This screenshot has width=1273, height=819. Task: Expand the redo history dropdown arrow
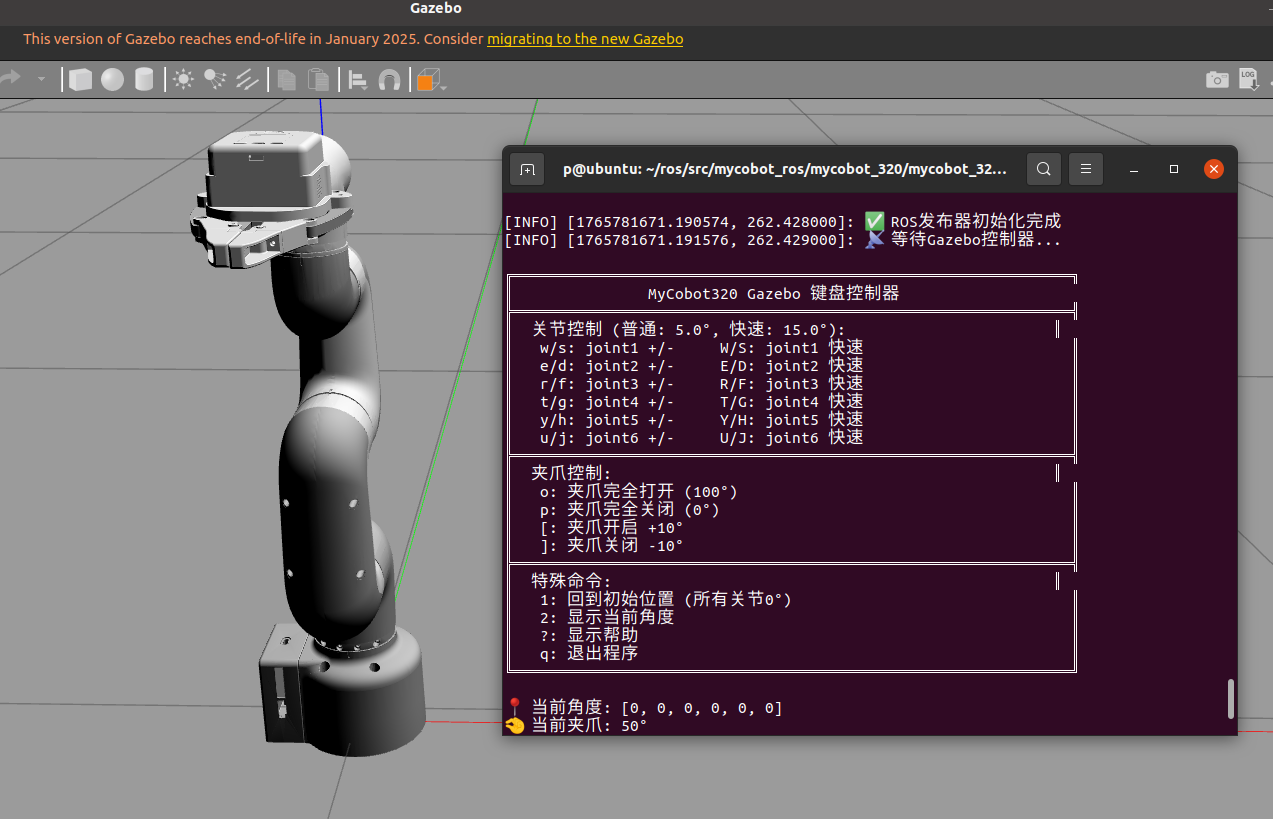(41, 78)
